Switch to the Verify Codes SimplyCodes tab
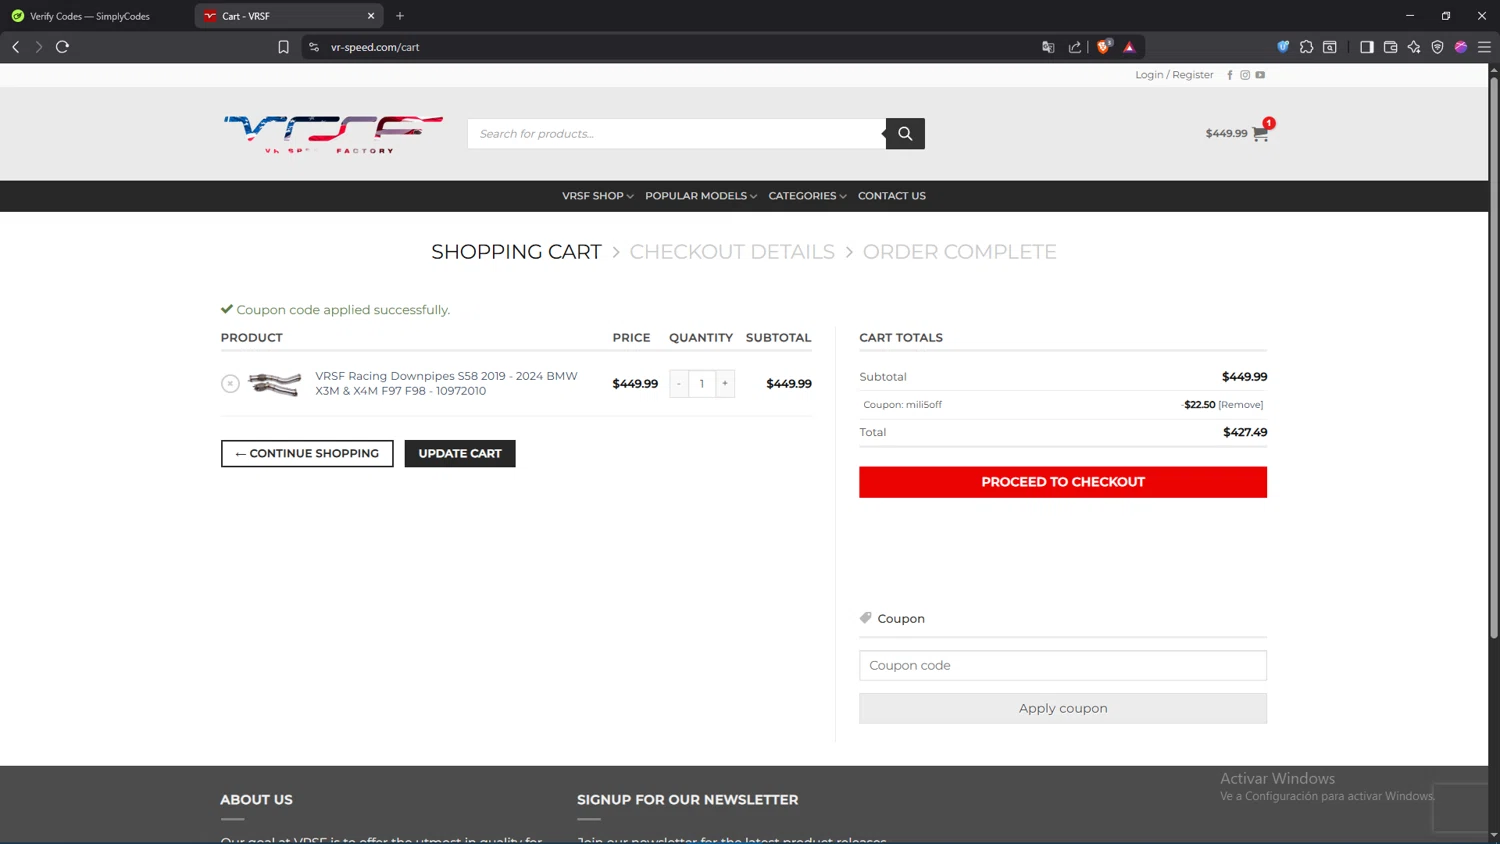 point(90,16)
